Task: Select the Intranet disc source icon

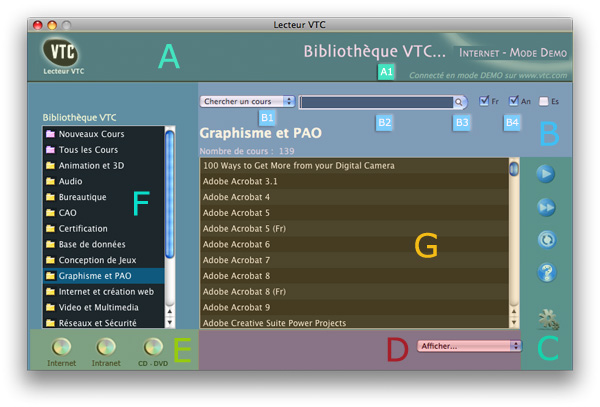Action: tap(106, 347)
